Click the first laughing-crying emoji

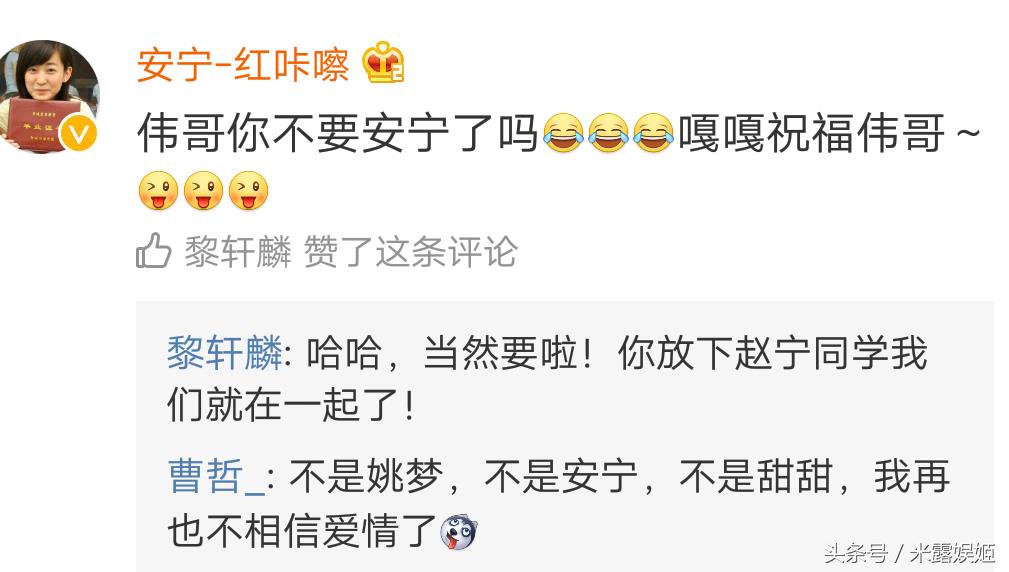tap(563, 133)
